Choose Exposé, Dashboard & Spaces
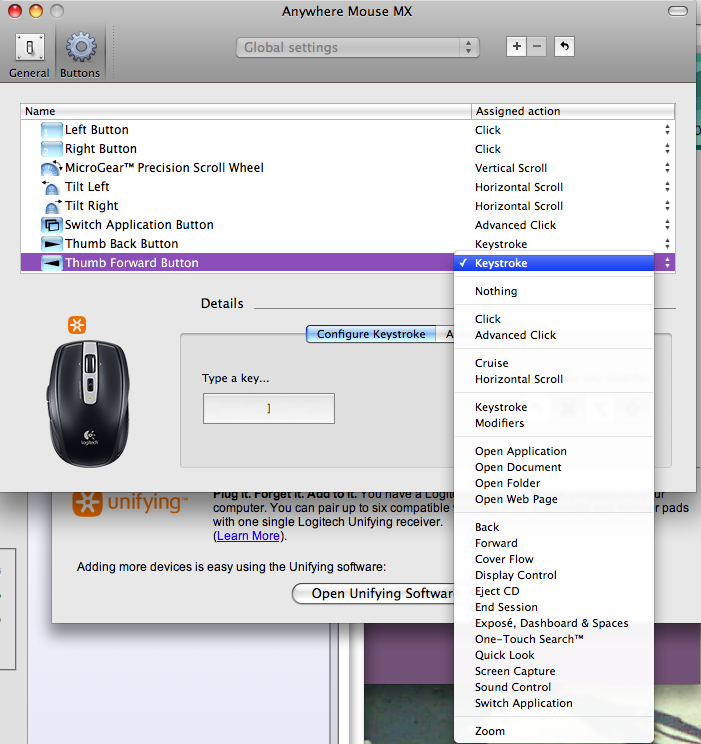The height and width of the screenshot is (744, 701). click(554, 623)
